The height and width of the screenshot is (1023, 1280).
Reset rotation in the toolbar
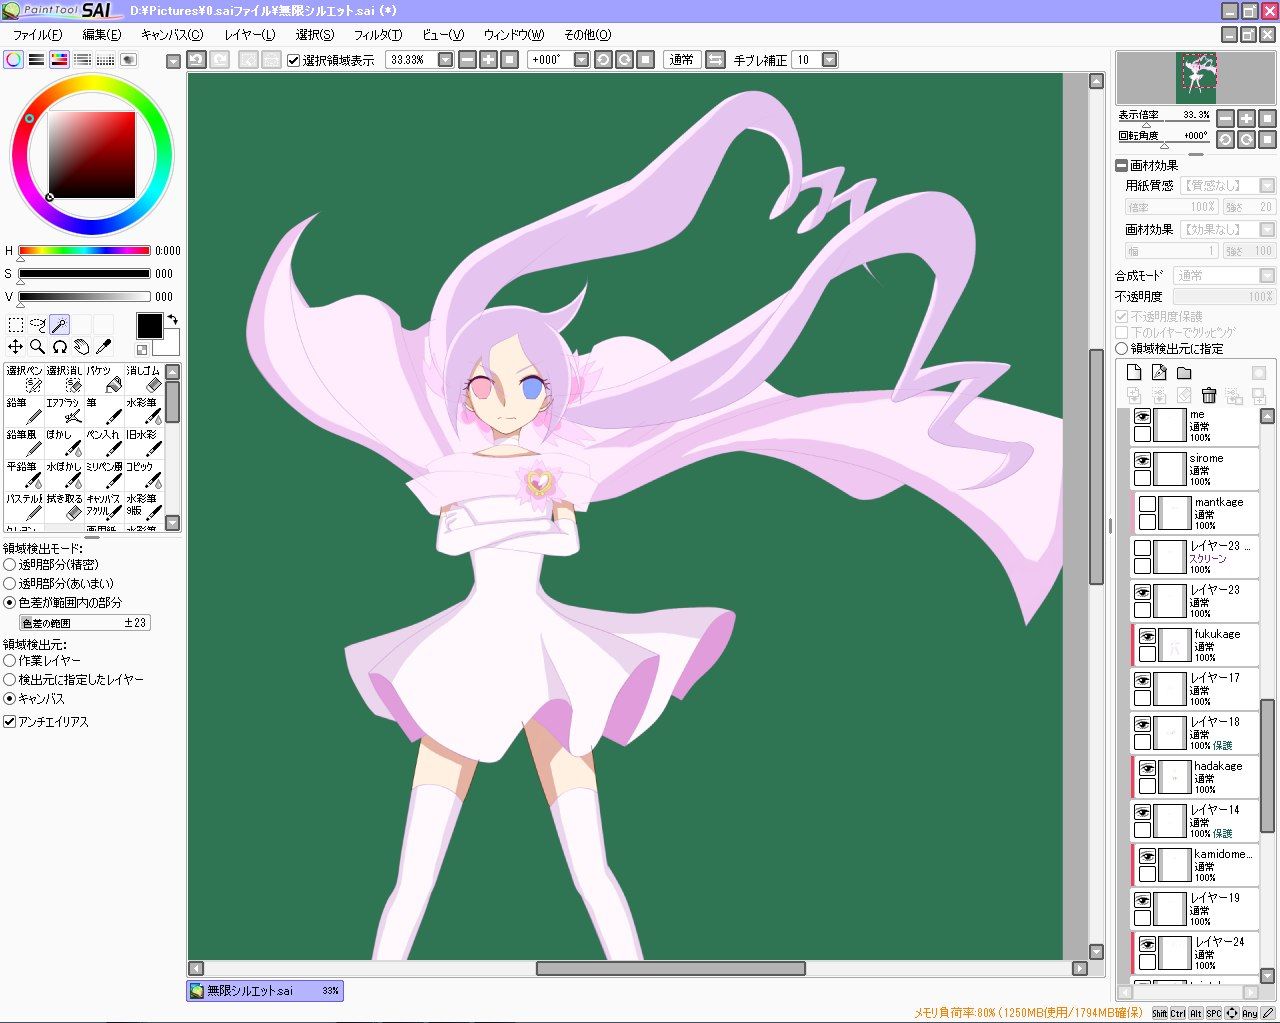point(646,60)
